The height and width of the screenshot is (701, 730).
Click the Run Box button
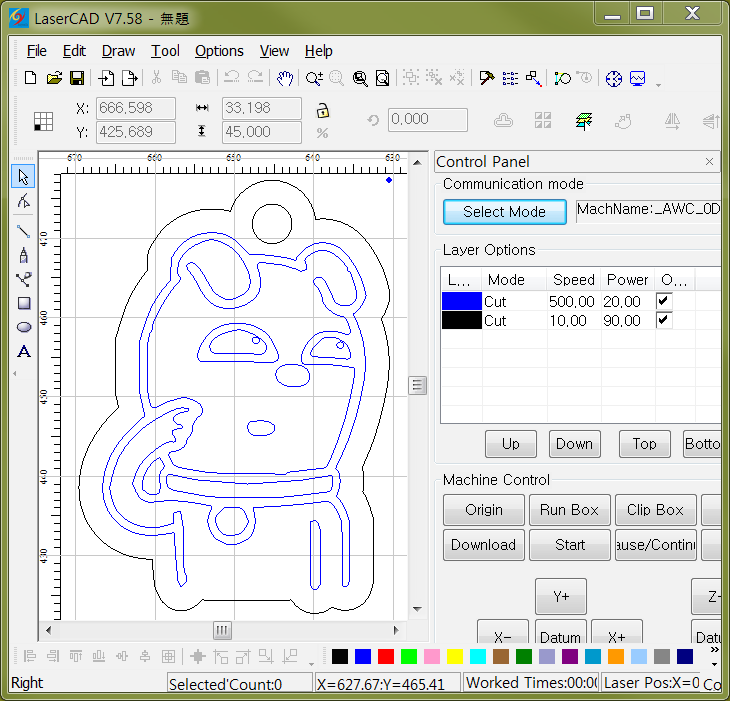point(569,510)
